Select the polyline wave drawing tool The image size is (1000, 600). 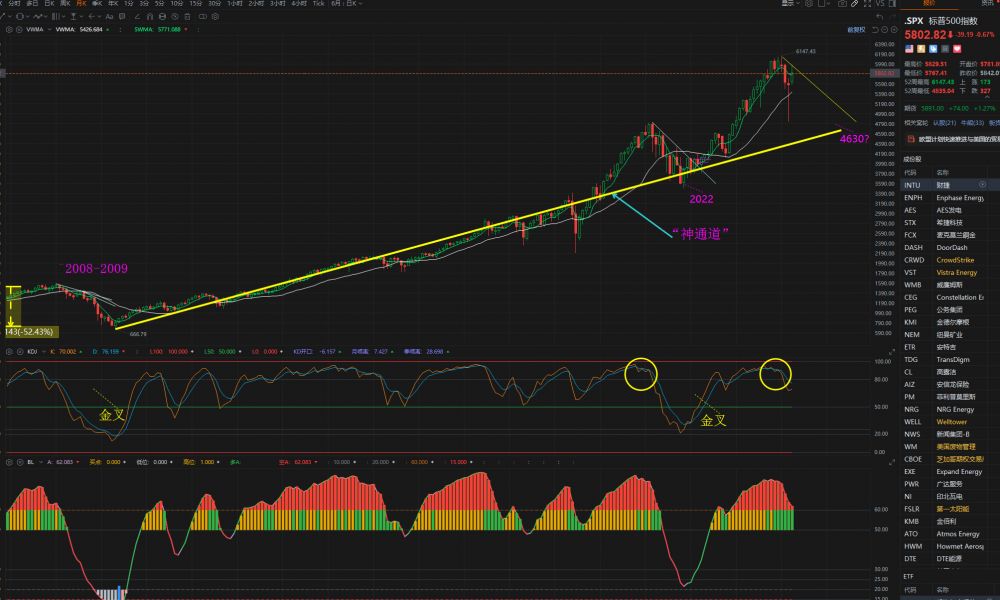(x=38, y=17)
